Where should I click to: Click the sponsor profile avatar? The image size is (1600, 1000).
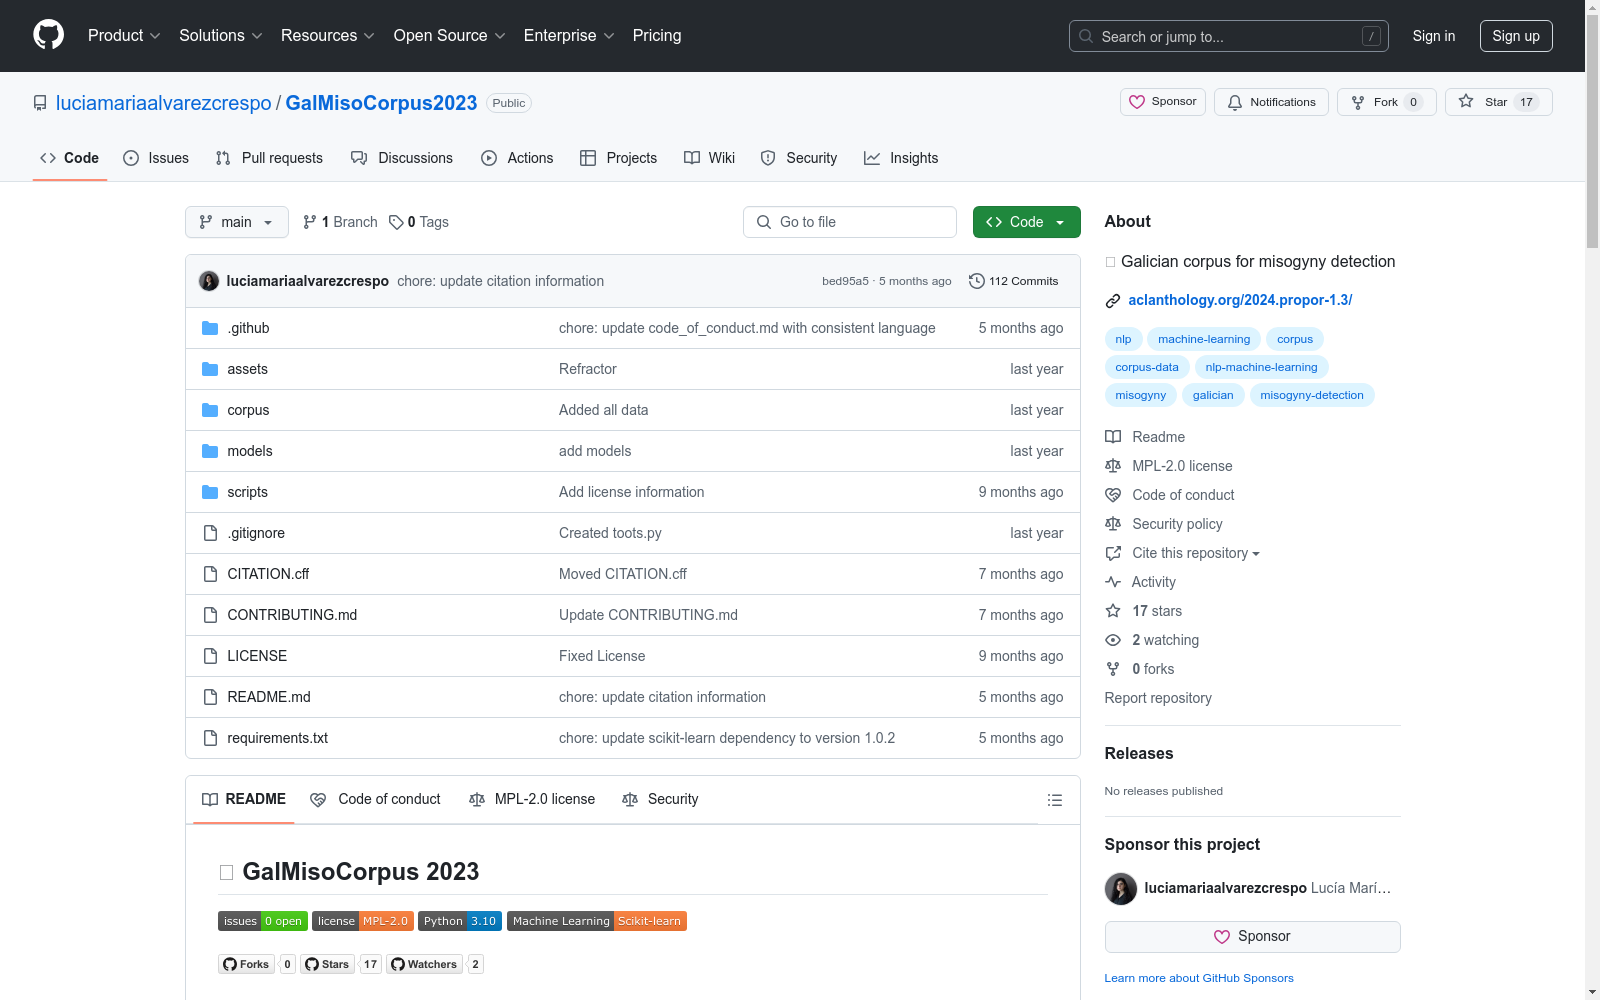tap(1121, 888)
